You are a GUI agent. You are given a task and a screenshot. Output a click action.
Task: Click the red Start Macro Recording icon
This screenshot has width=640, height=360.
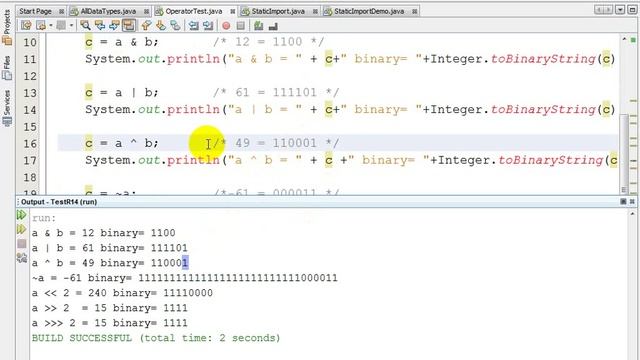226,26
